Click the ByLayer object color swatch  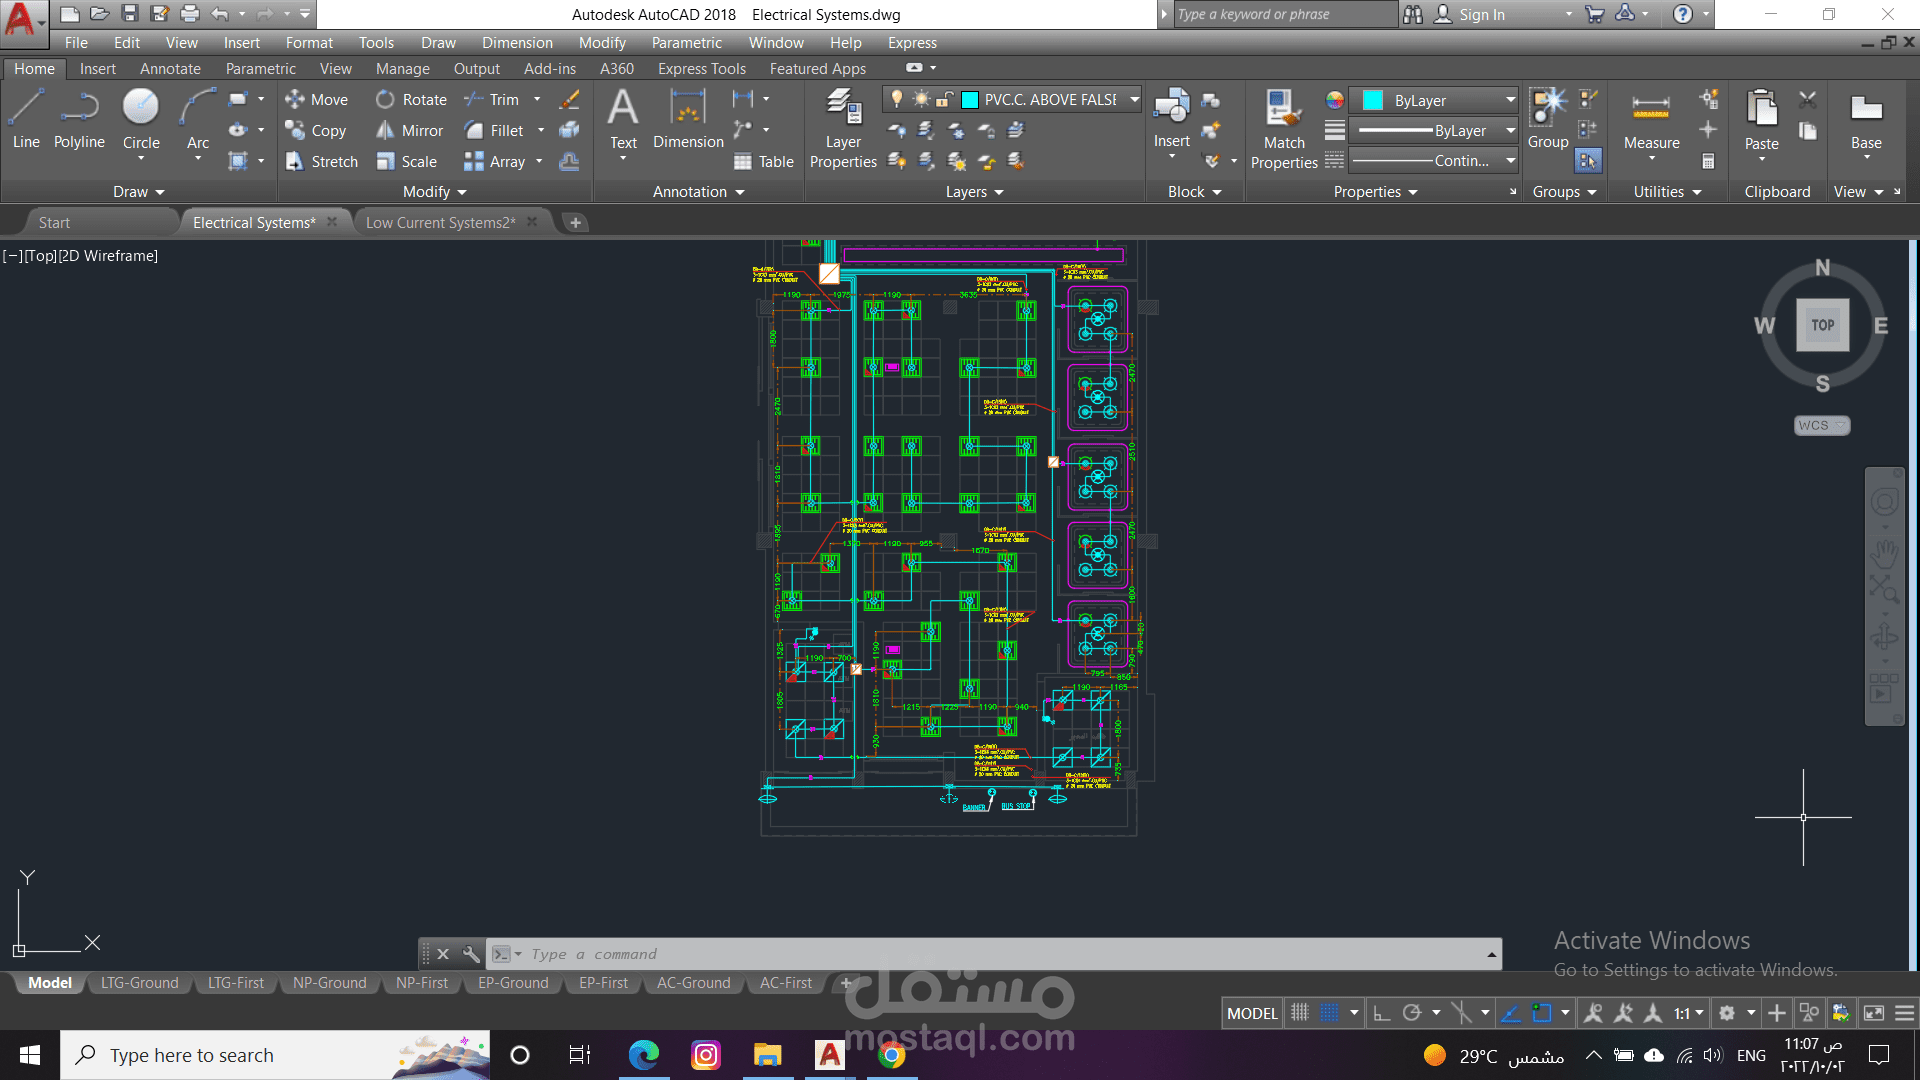click(x=1373, y=101)
